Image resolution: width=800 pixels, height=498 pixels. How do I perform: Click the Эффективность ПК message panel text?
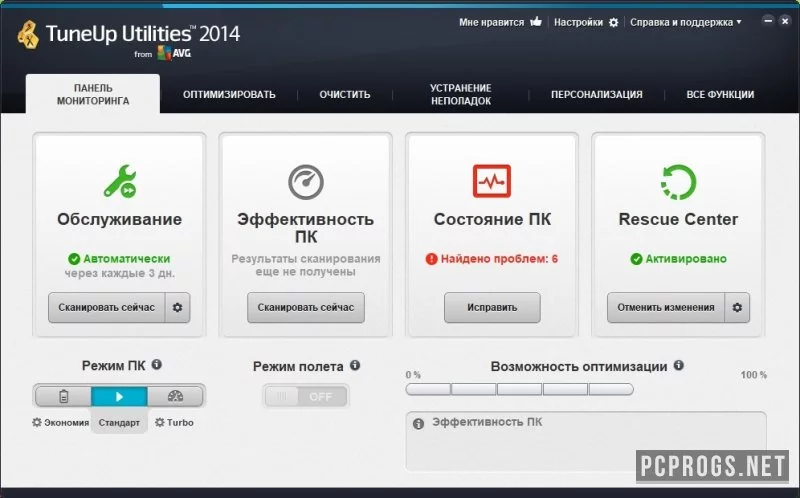pyautogui.click(x=487, y=422)
